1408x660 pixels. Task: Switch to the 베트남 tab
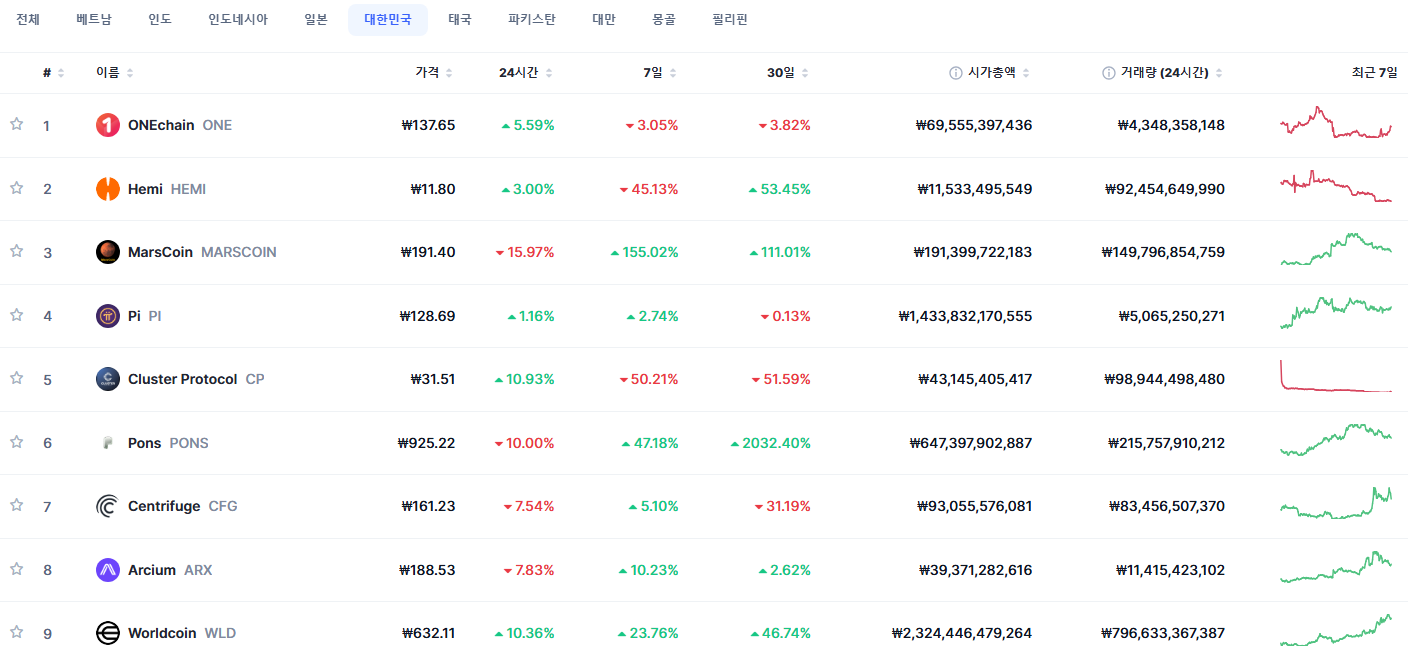click(94, 20)
